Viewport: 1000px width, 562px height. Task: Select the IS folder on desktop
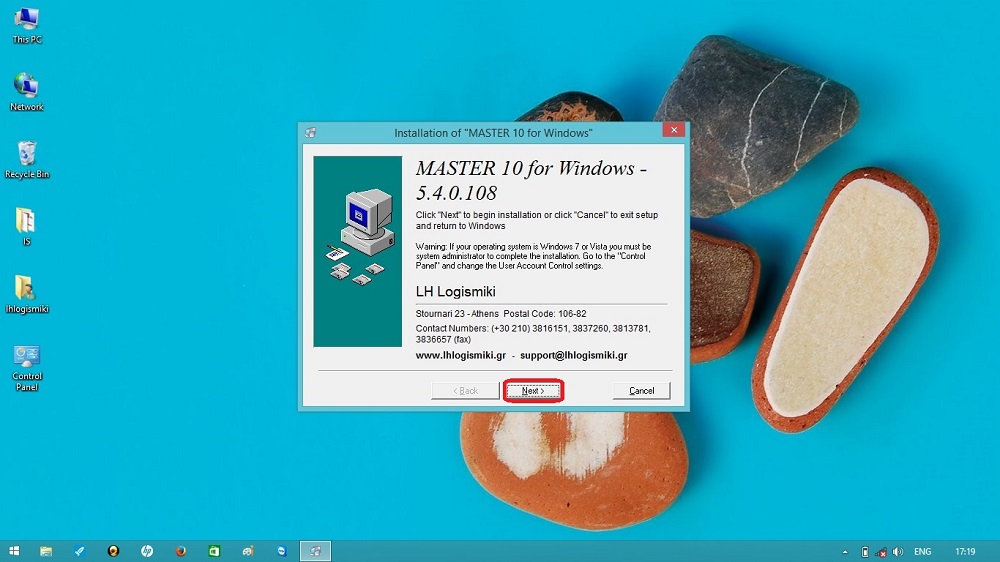[26, 226]
